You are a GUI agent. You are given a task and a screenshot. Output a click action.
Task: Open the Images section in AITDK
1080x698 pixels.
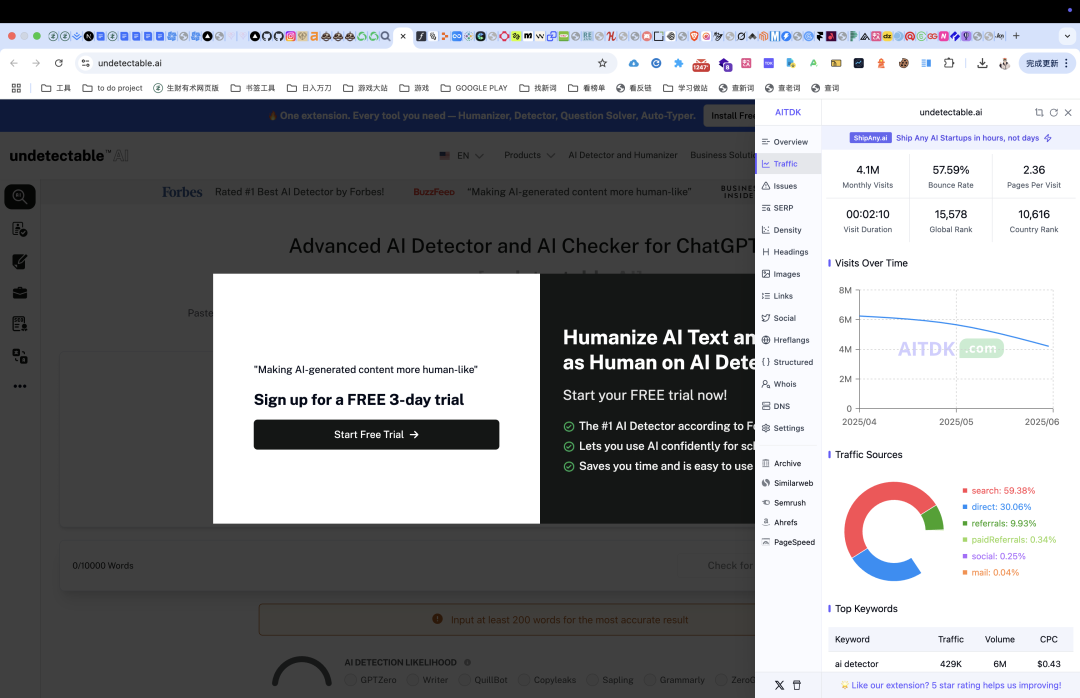[x=780, y=274]
